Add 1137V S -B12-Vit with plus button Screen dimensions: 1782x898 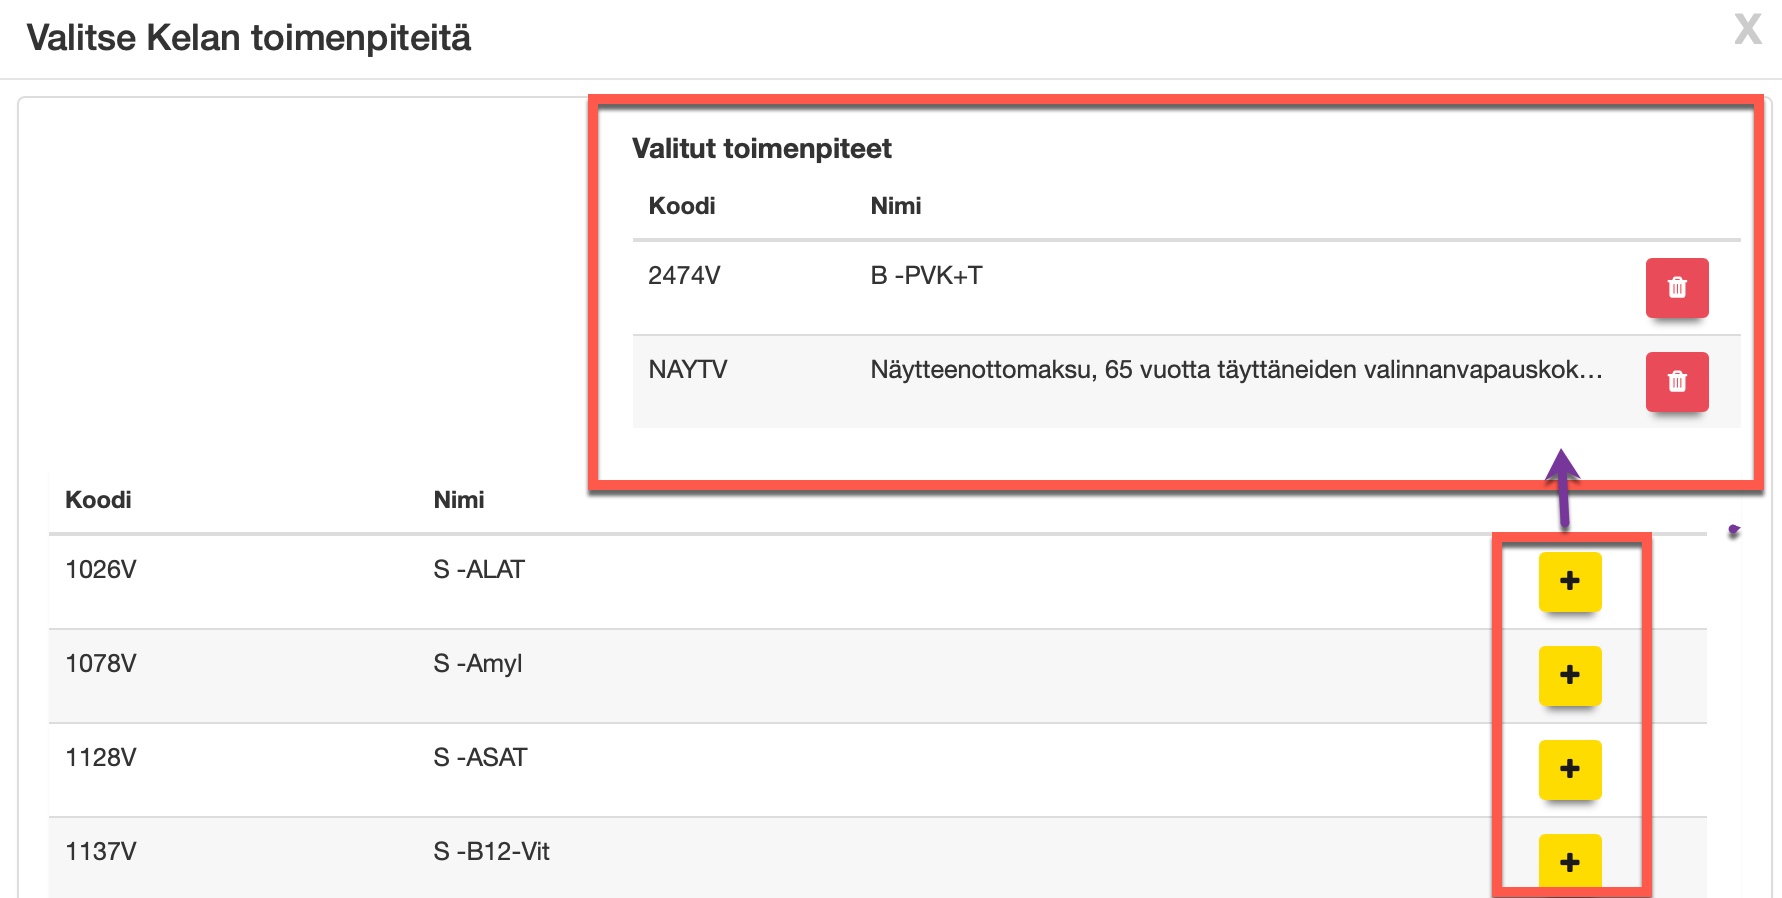click(x=1570, y=862)
